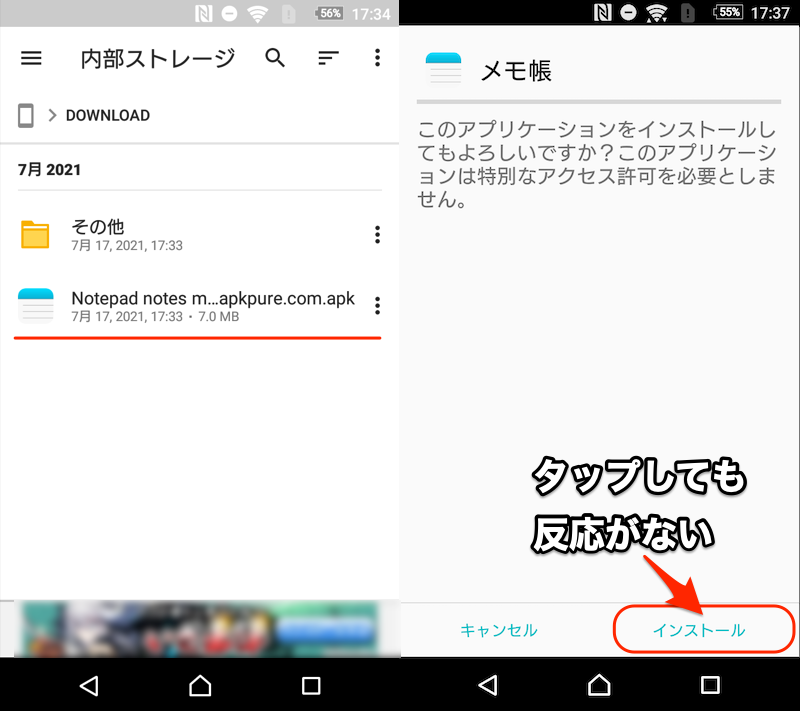
Task: Open options for その他 folder
Action: coord(377,235)
